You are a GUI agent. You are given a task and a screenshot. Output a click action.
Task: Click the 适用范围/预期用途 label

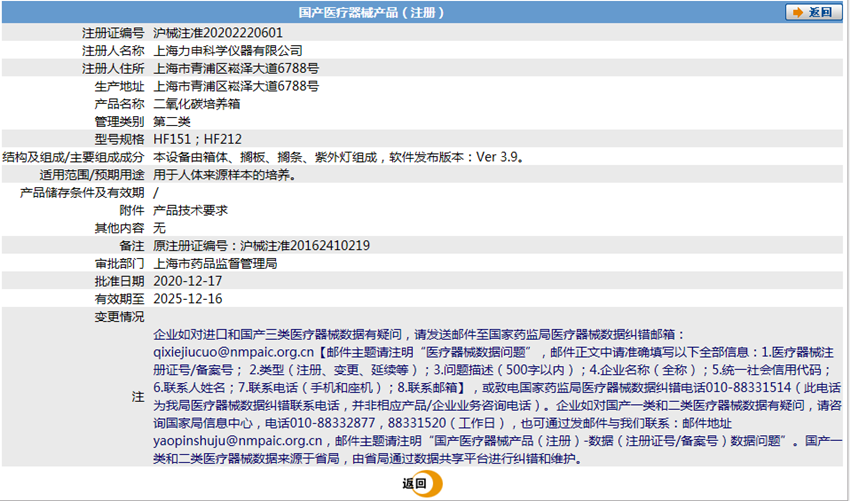tap(92, 175)
